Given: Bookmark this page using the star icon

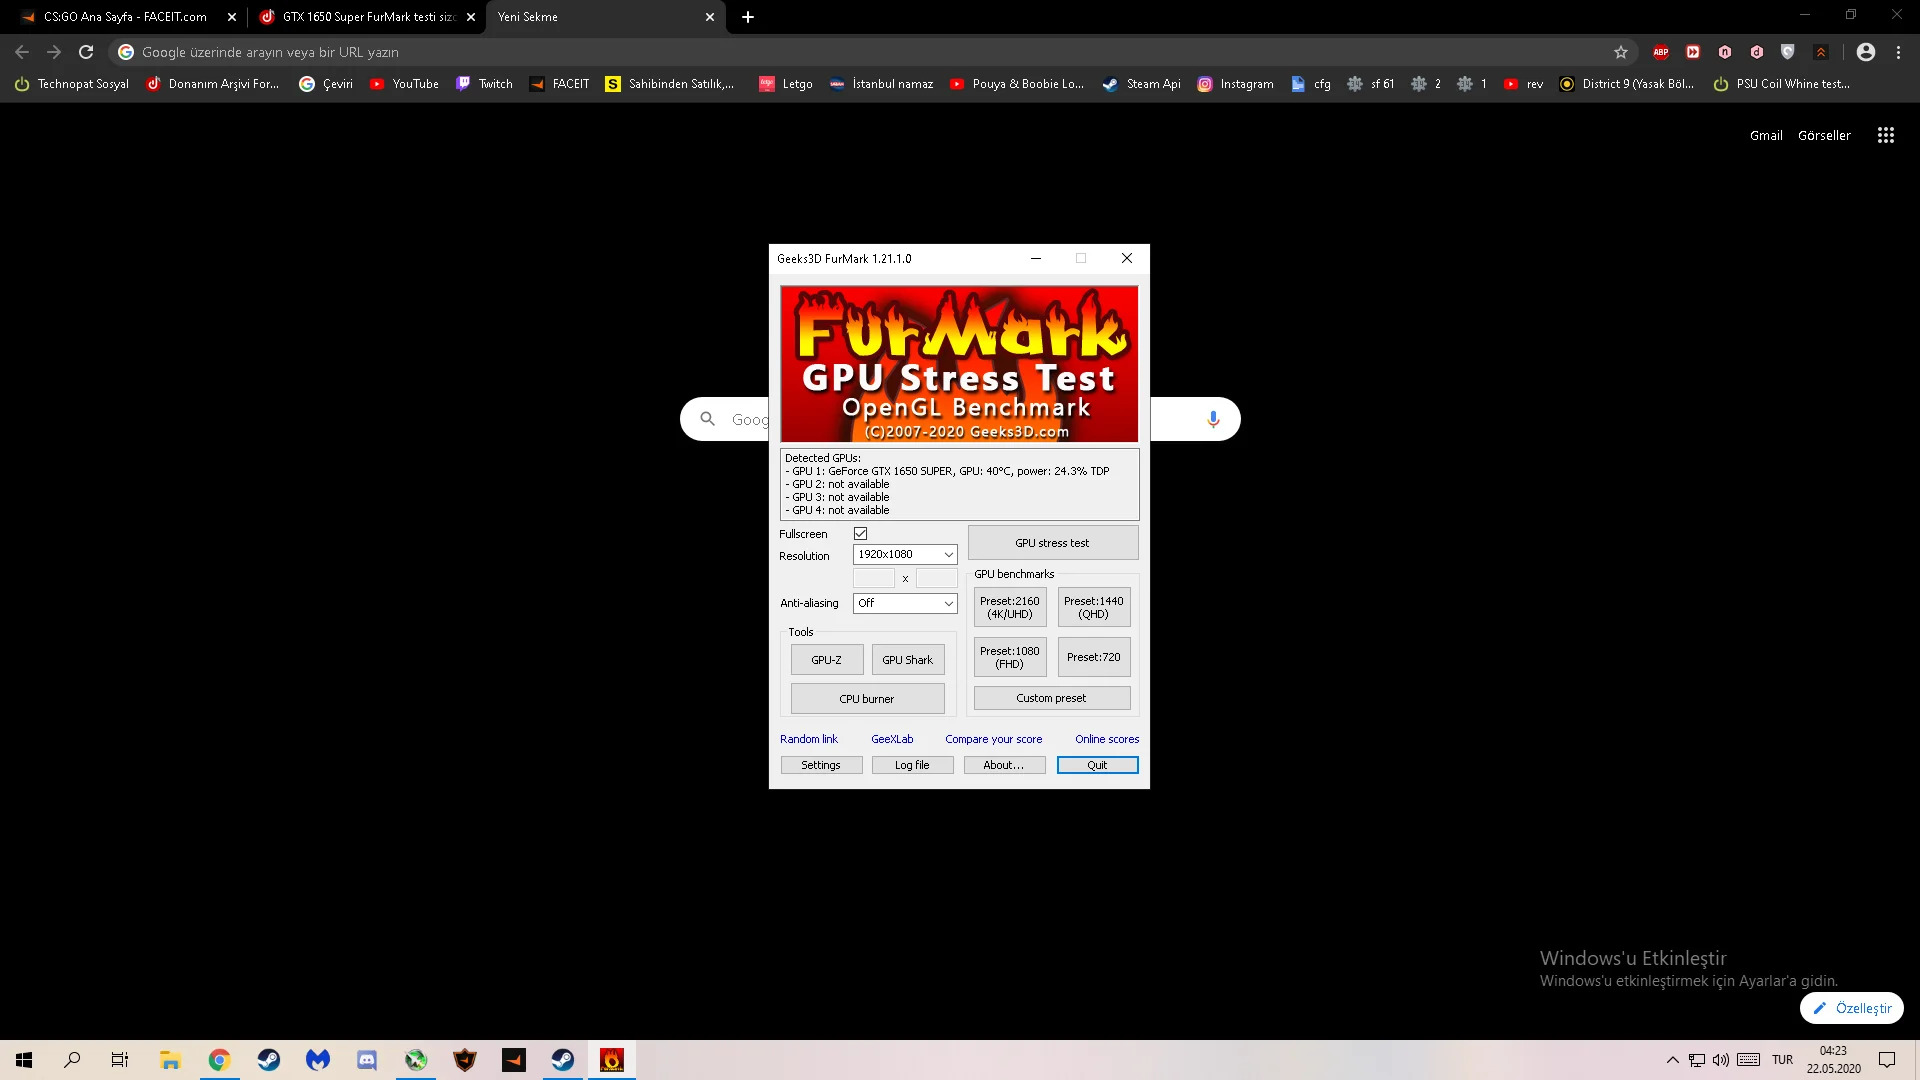Looking at the screenshot, I should [x=1621, y=52].
